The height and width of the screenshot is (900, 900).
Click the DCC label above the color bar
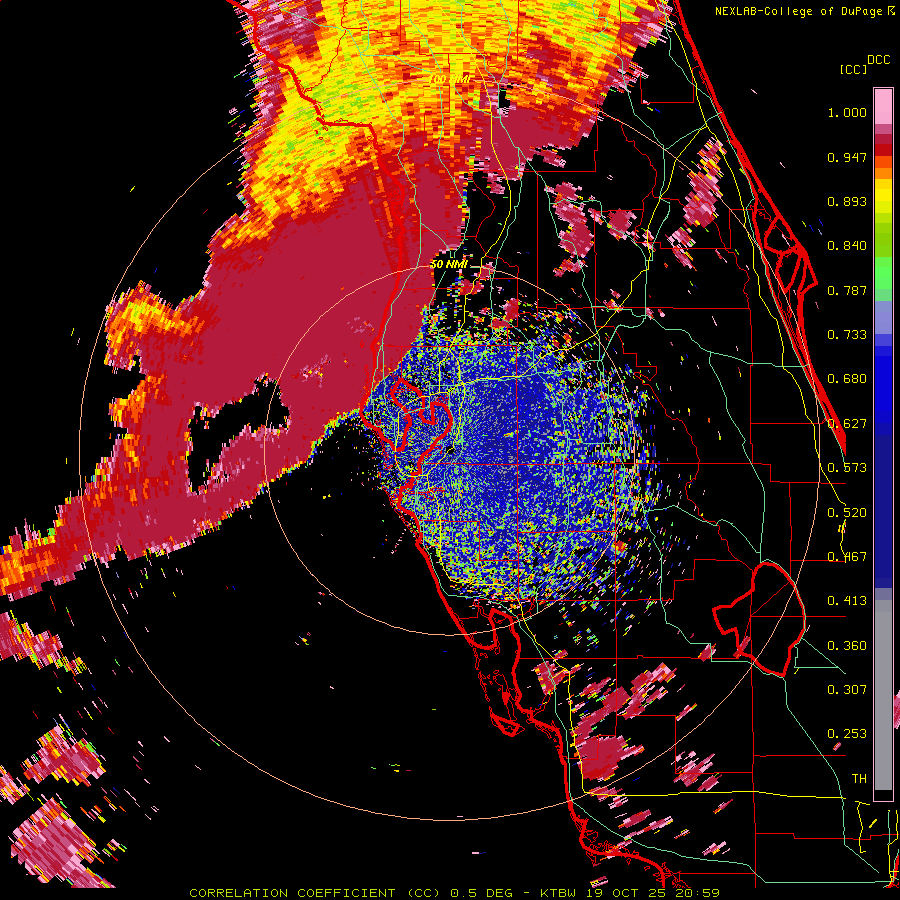[879, 60]
